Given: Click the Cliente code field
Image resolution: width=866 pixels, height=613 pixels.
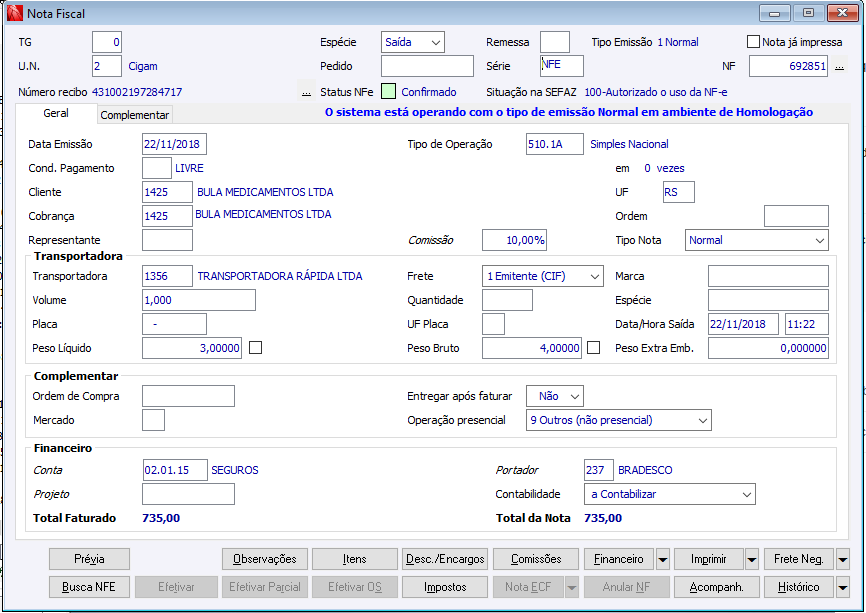Looking at the screenshot, I should 167,192.
